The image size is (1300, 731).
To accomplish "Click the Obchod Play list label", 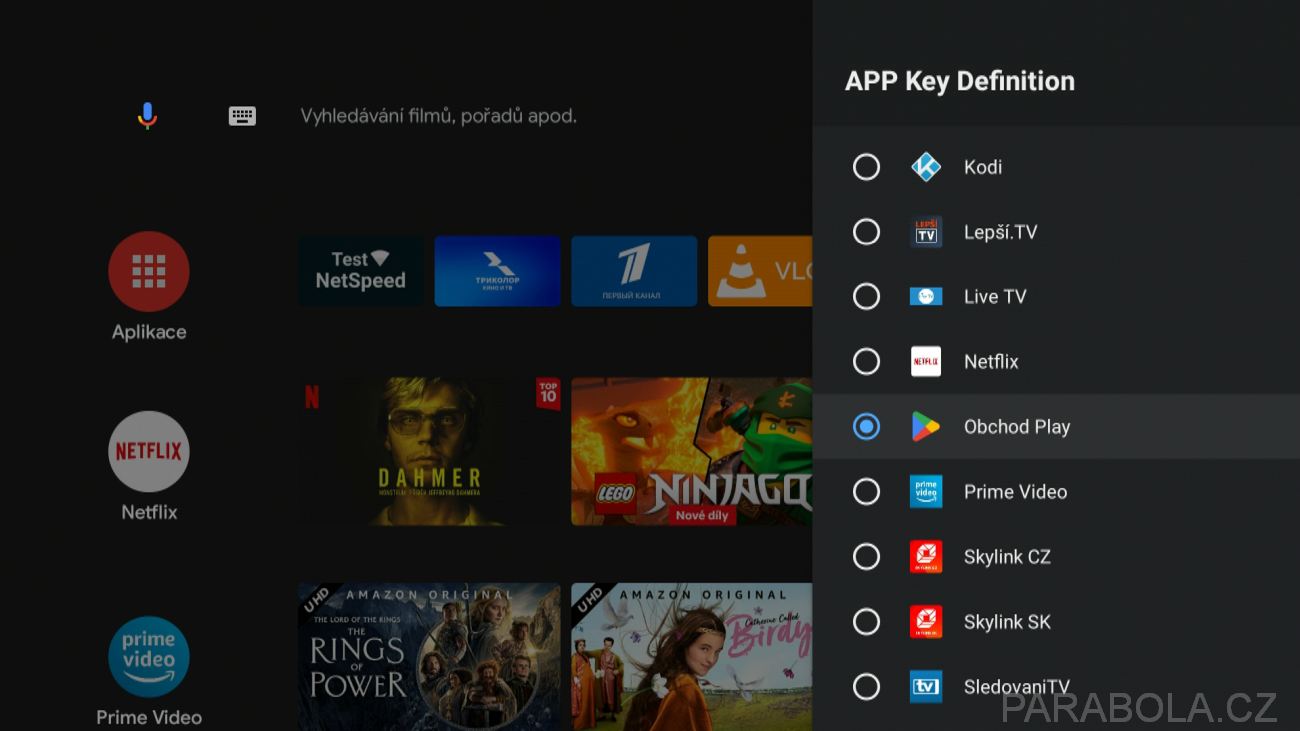I will (x=1017, y=427).
